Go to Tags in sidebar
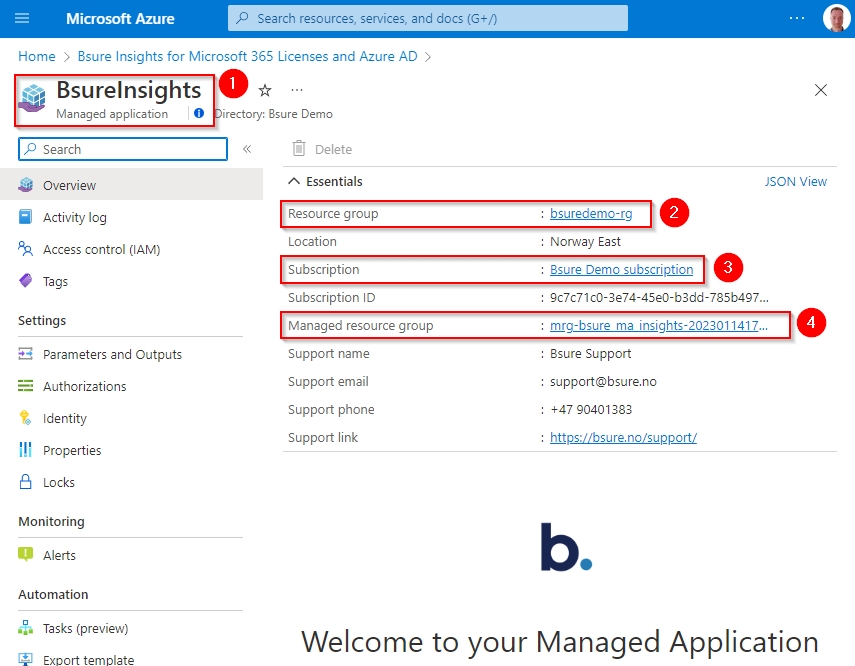This screenshot has width=855, height=666. tap(55, 281)
